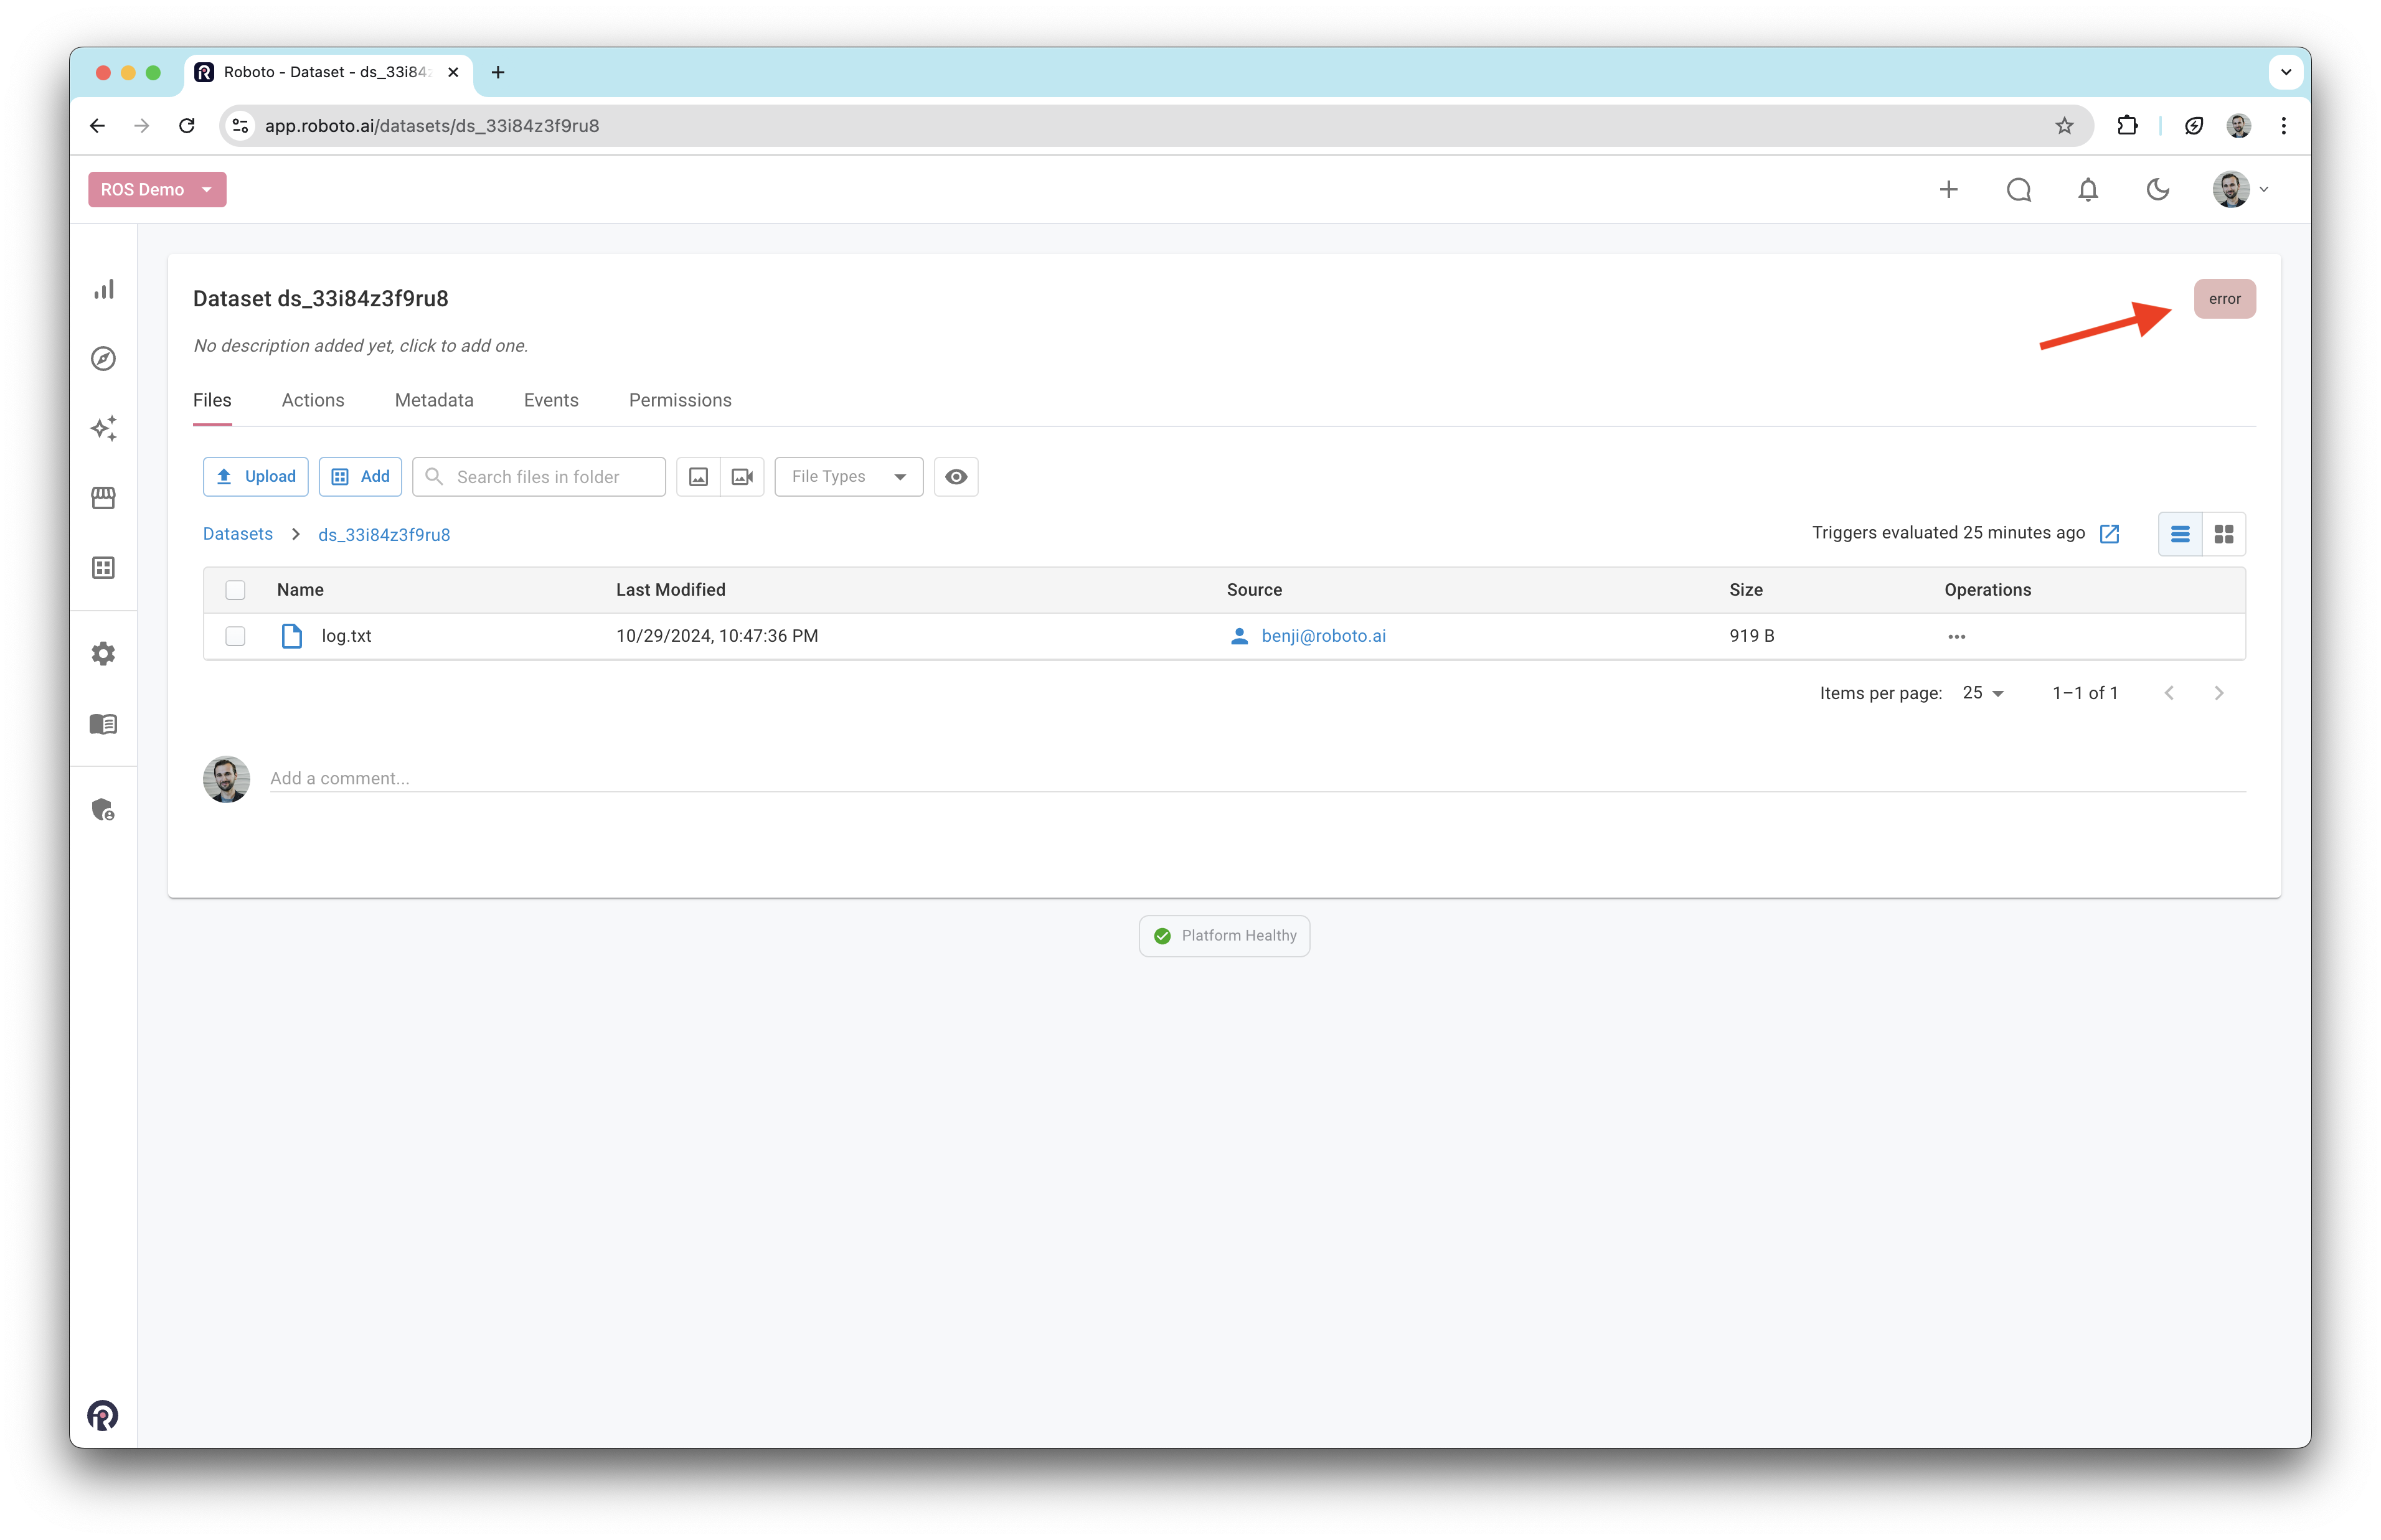Check the select-all header checkbox
The image size is (2381, 1540).
pyautogui.click(x=235, y=590)
